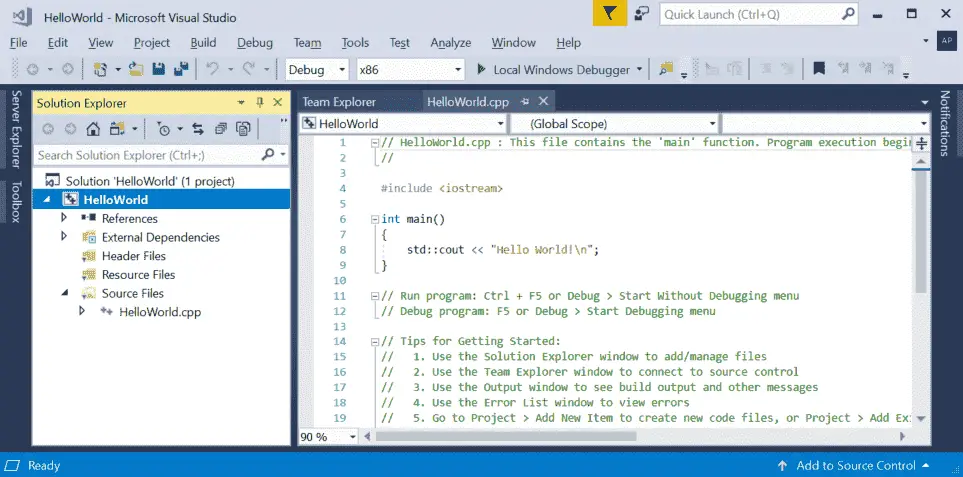
Task: Click the Undo toolbar icon
Action: [212, 69]
